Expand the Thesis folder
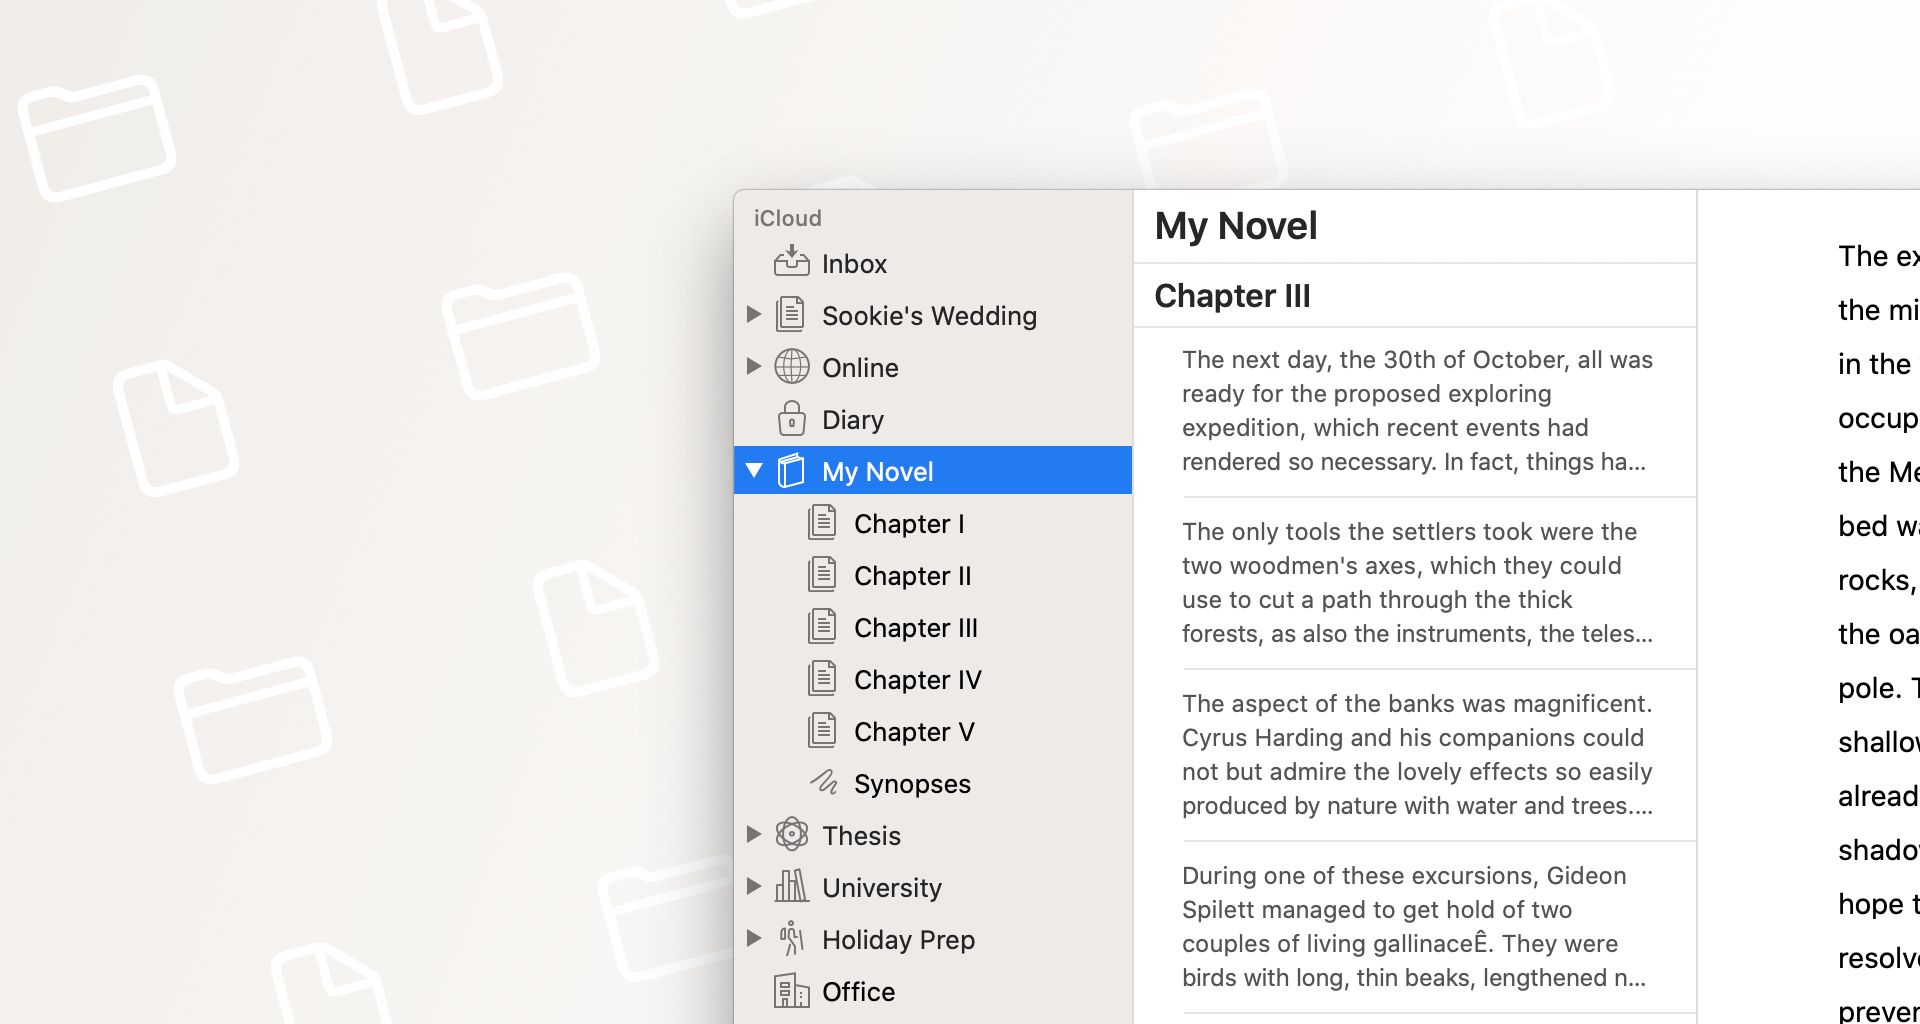The image size is (1920, 1024). coord(754,835)
